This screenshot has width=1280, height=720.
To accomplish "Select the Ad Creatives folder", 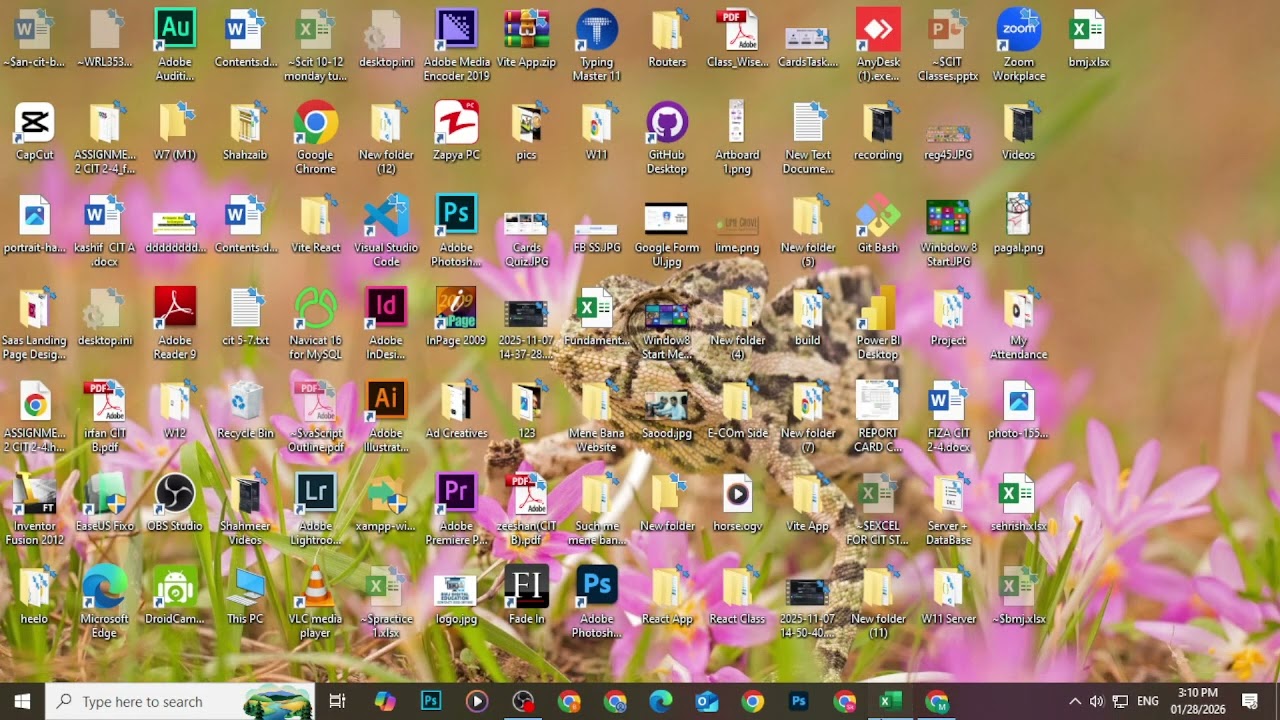I will tap(456, 410).
